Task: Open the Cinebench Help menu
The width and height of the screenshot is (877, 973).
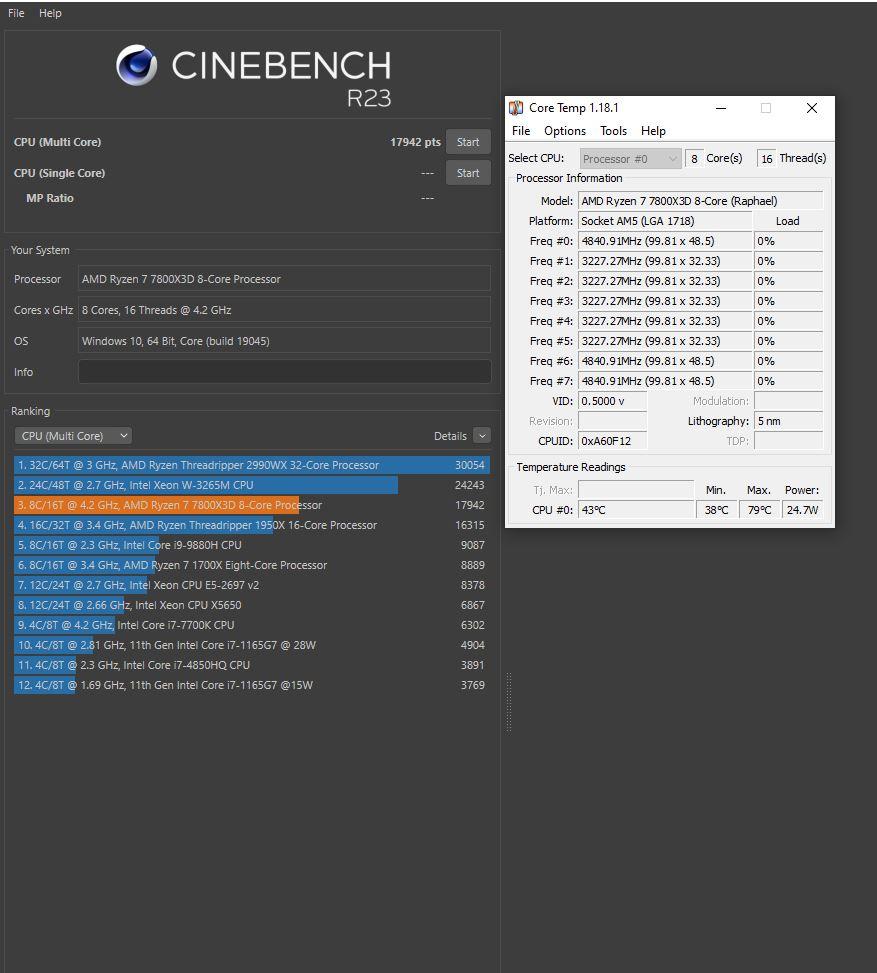Action: (50, 13)
